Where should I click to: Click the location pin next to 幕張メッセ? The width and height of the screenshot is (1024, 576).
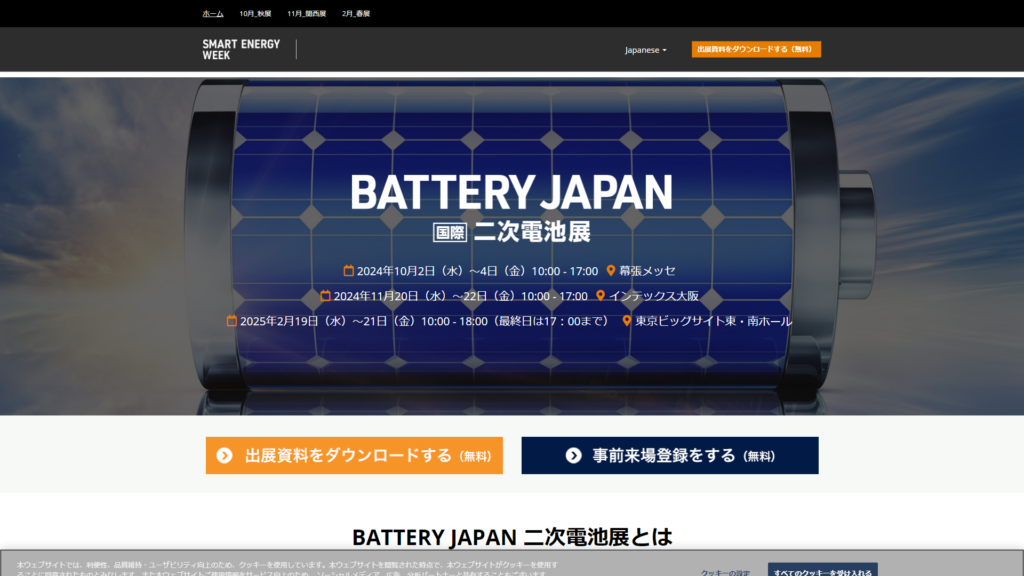pyautogui.click(x=611, y=270)
